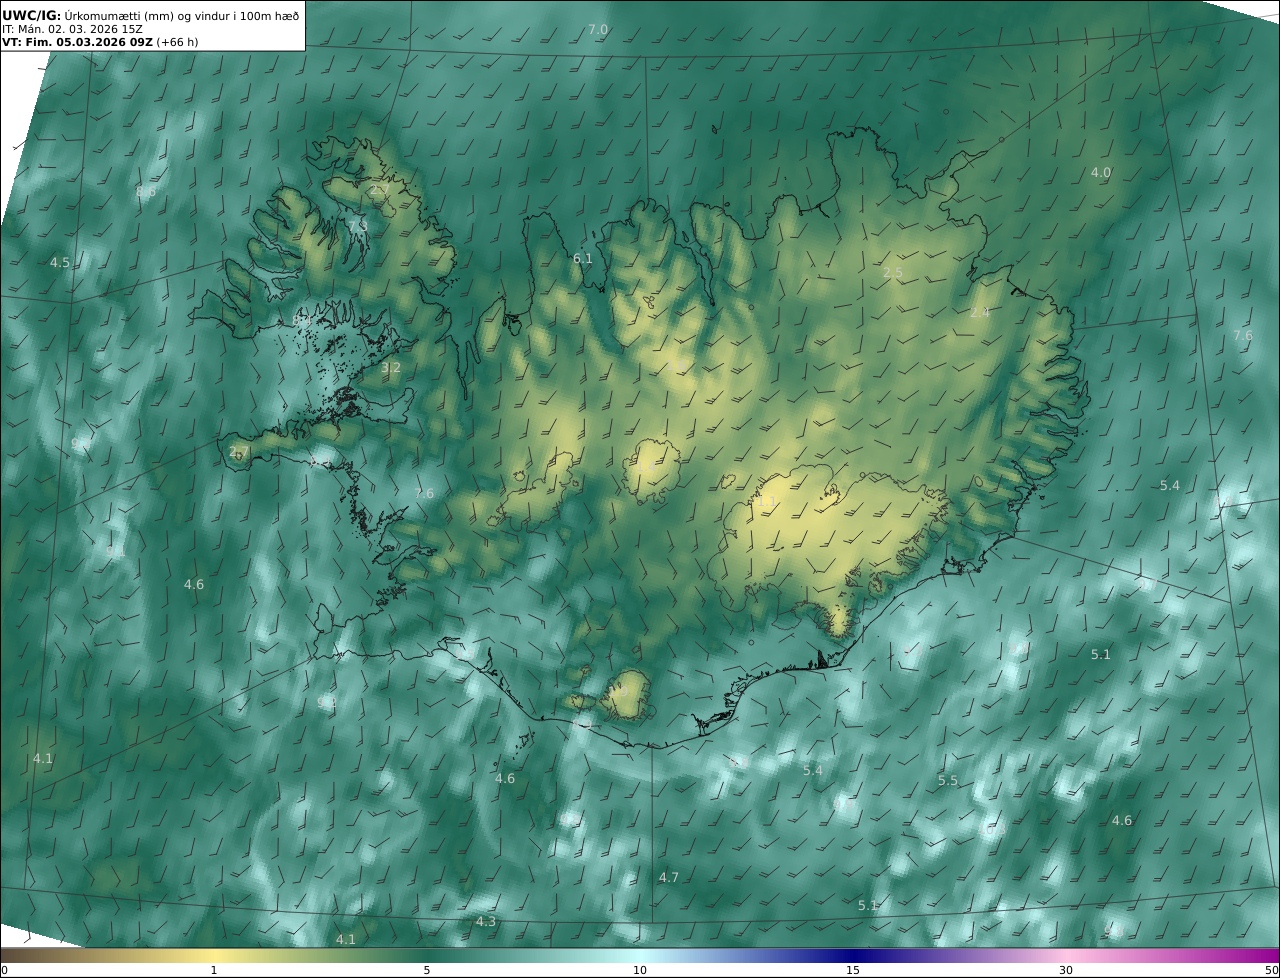The width and height of the screenshot is (1280, 978).
Task: Click the "4.0" value label on the map
Action: 1100,173
